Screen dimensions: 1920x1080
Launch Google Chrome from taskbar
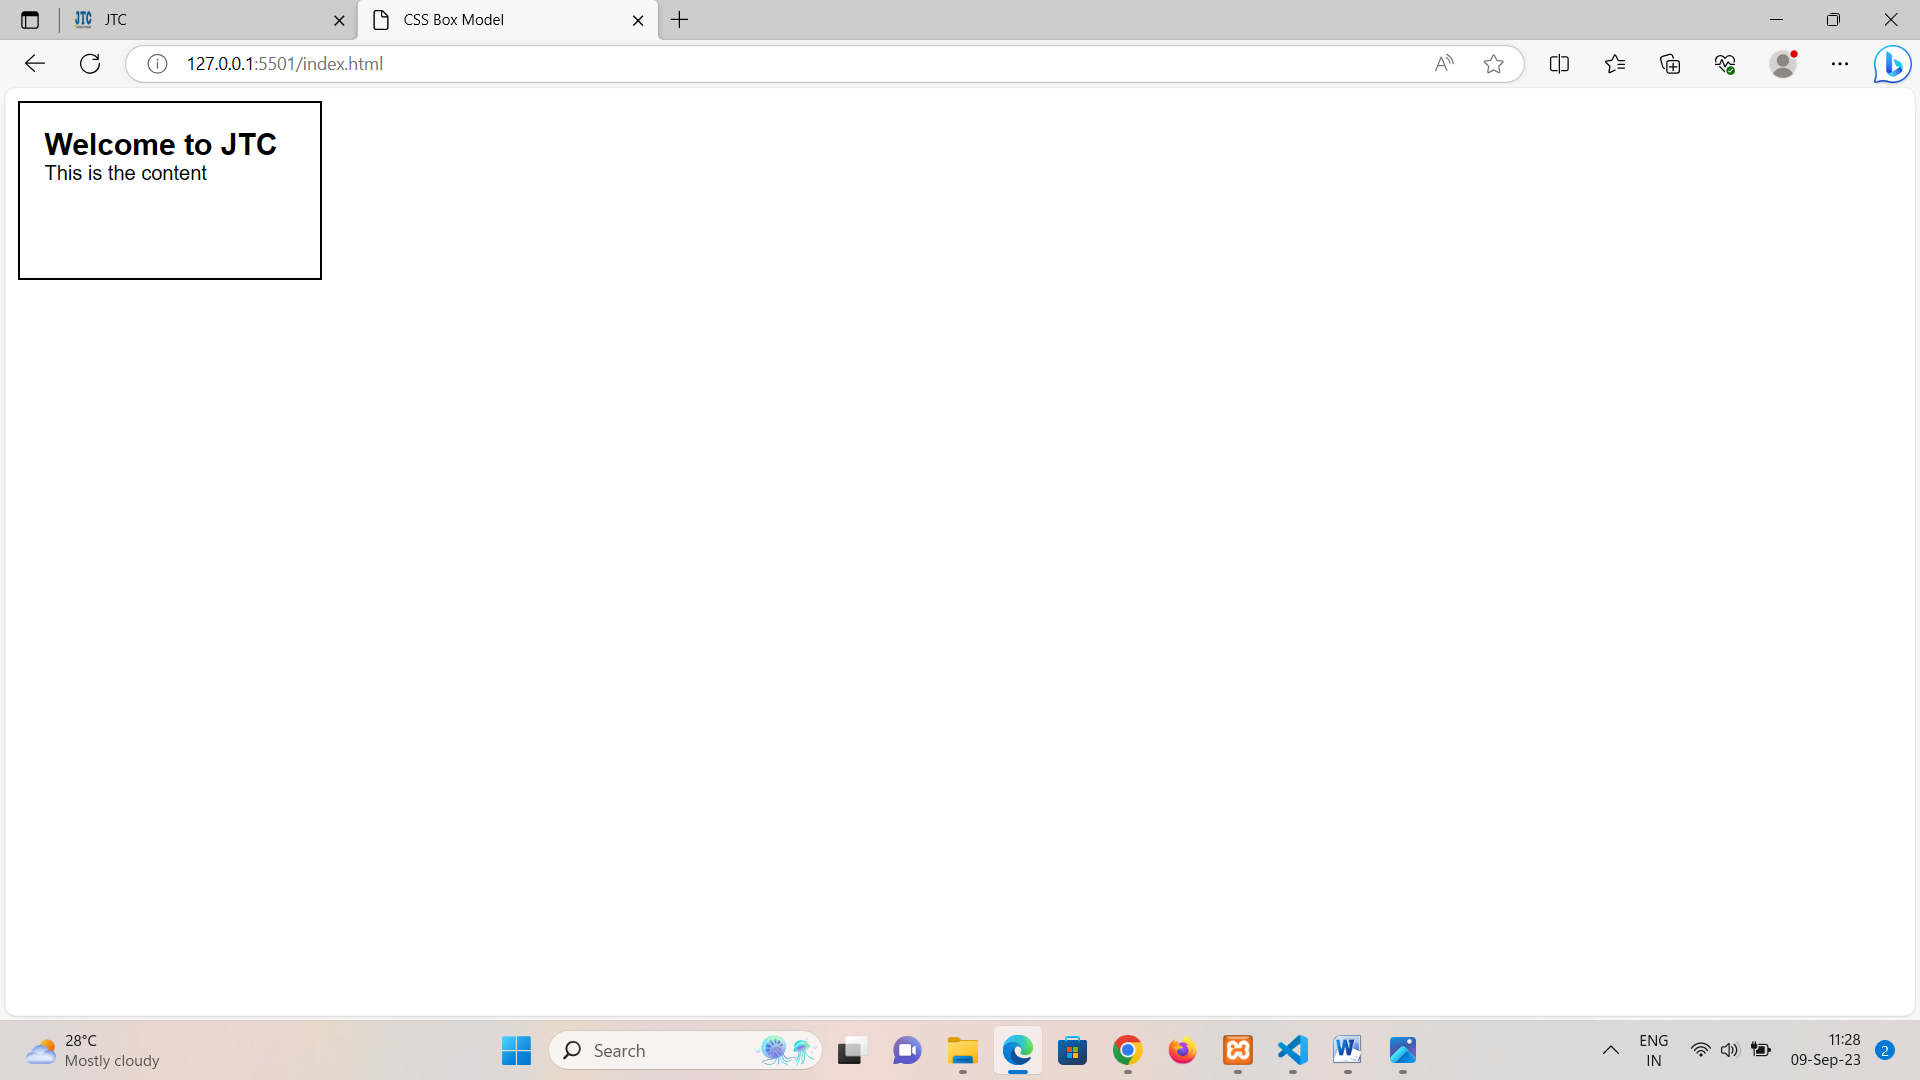pyautogui.click(x=1128, y=1051)
